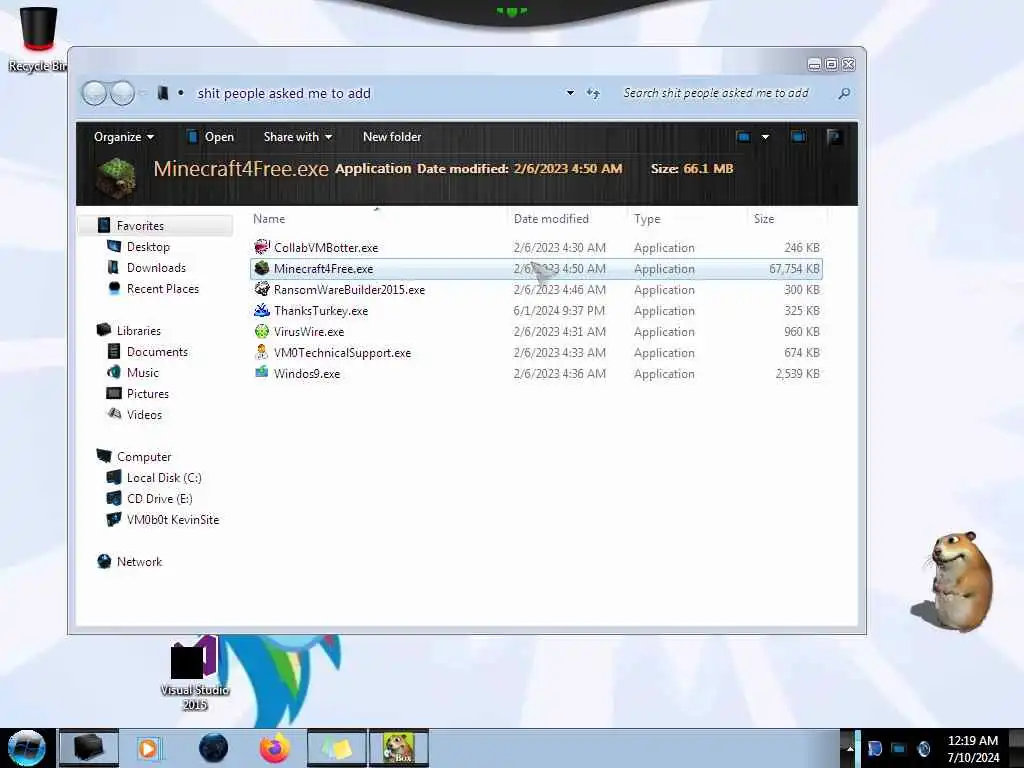The image size is (1024, 768).
Task: Click the CollabVMBotter.exe file icon
Action: [262, 247]
